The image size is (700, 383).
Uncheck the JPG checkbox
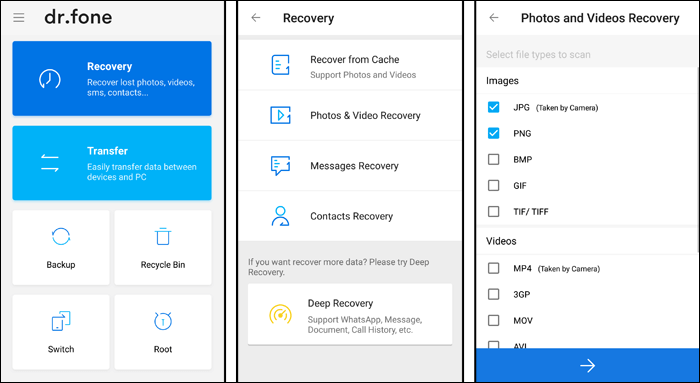[493, 107]
